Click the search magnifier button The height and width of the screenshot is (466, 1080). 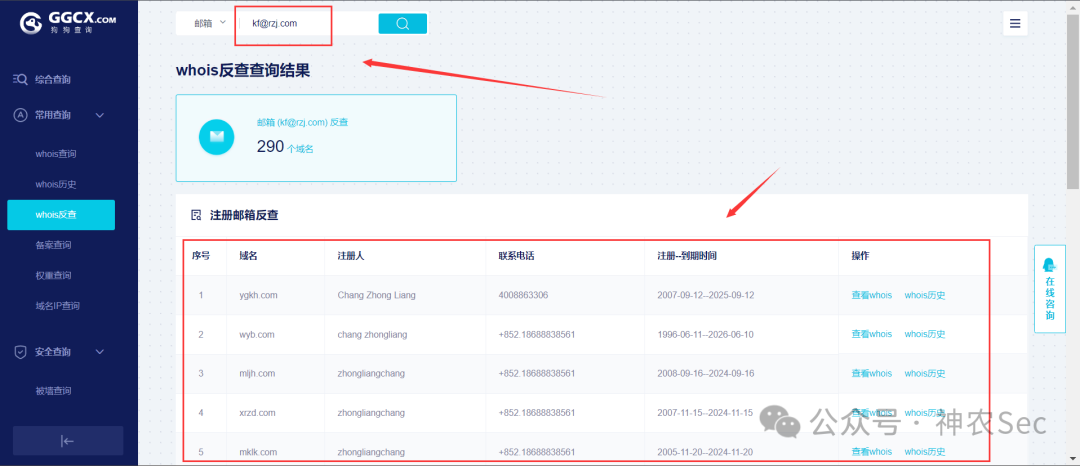[x=403, y=23]
